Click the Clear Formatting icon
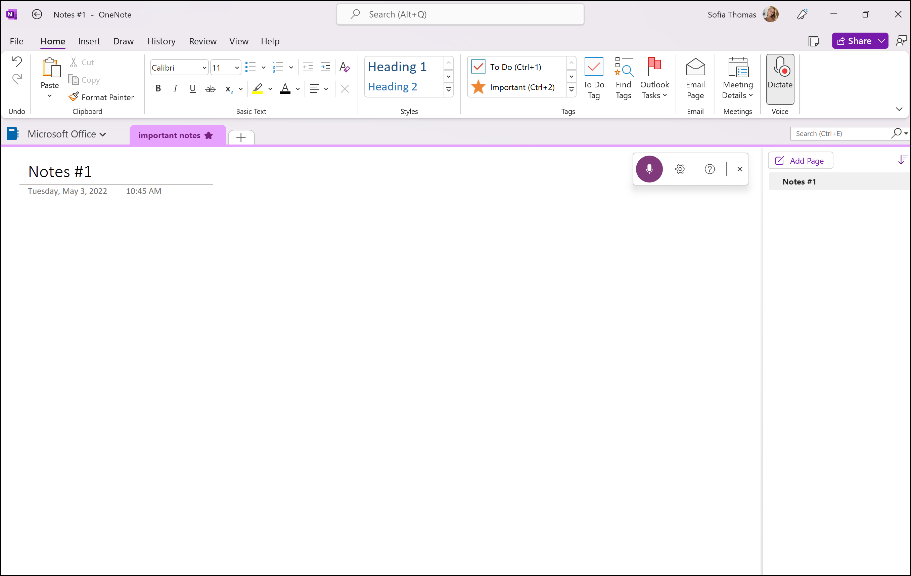The width and height of the screenshot is (911, 576). click(x=344, y=67)
